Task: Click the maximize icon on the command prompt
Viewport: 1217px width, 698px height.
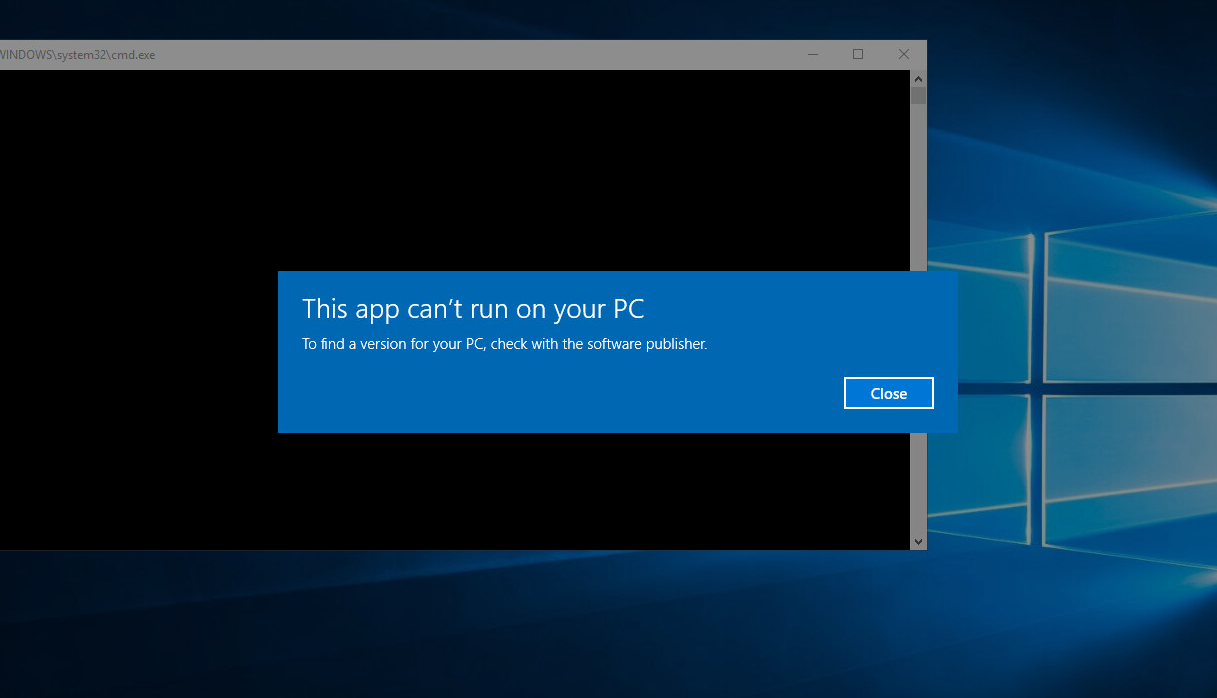Action: tap(857, 54)
